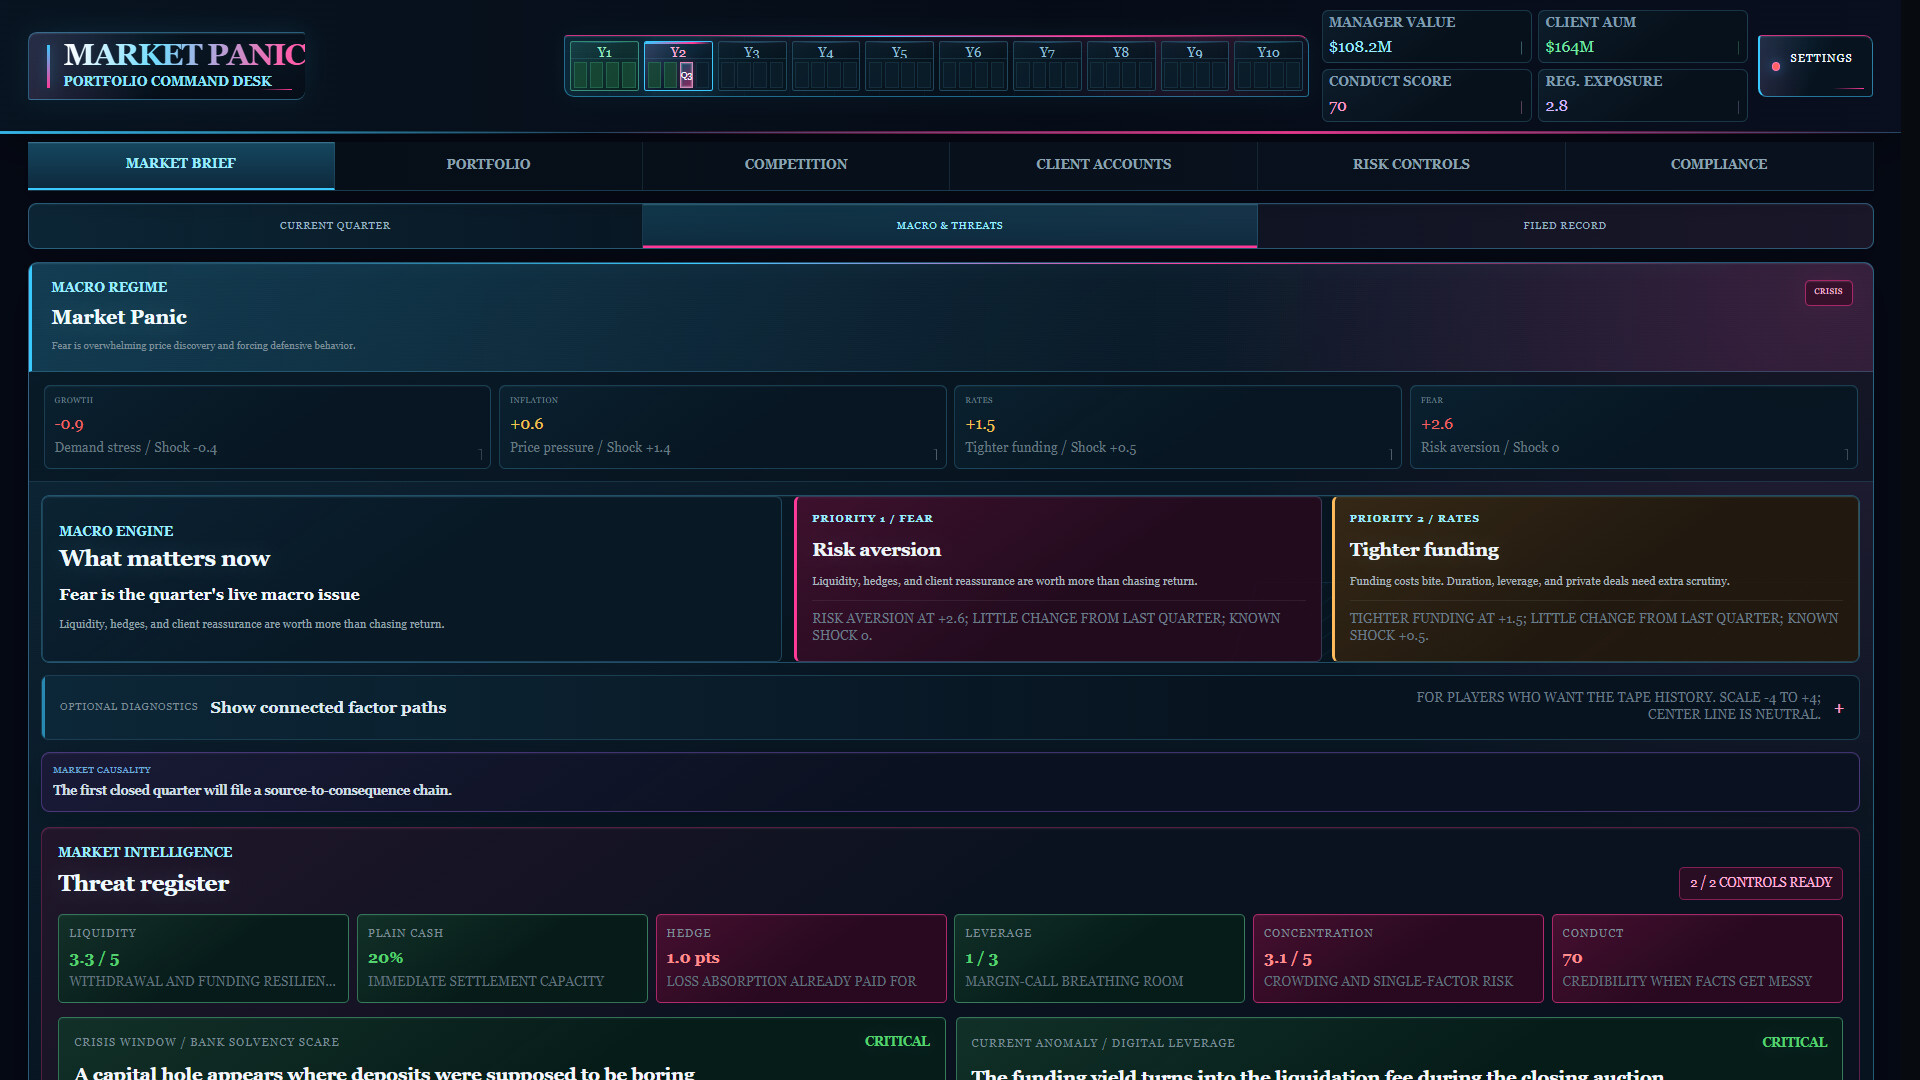This screenshot has height=1080, width=1920.
Task: Select the Growth macro factor card
Action: coord(267,427)
